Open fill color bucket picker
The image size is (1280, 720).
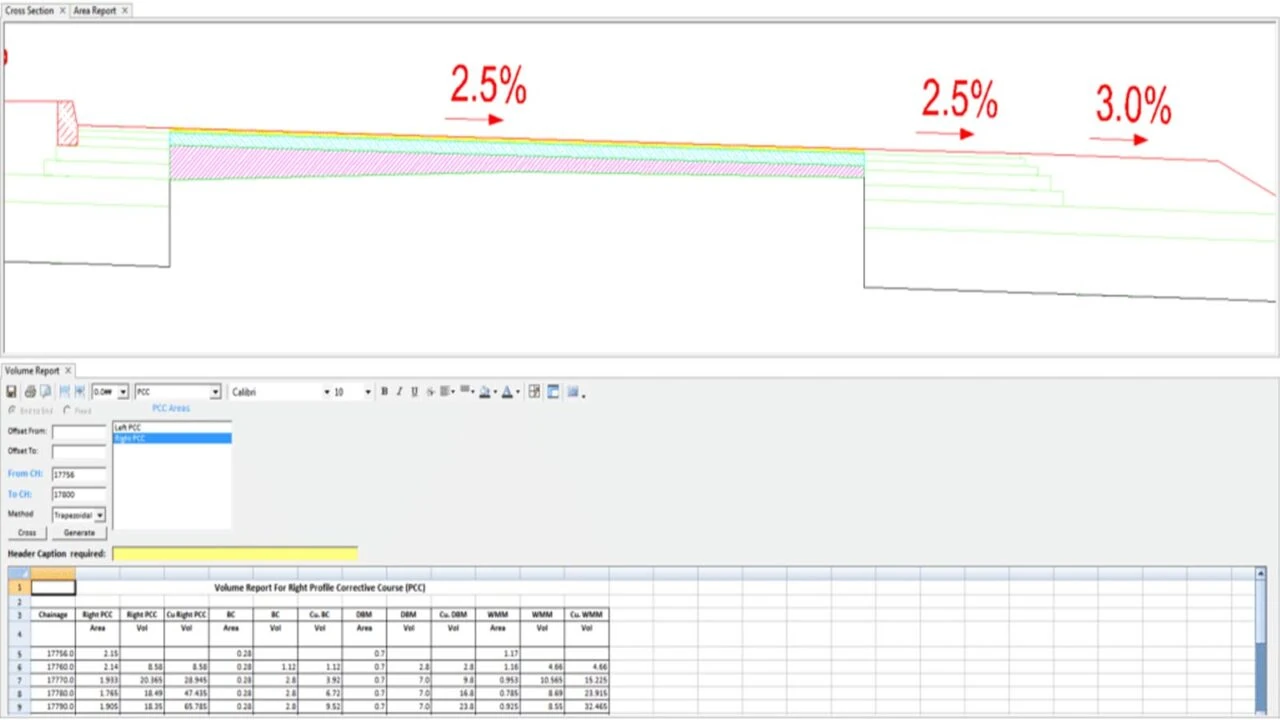(x=487, y=392)
